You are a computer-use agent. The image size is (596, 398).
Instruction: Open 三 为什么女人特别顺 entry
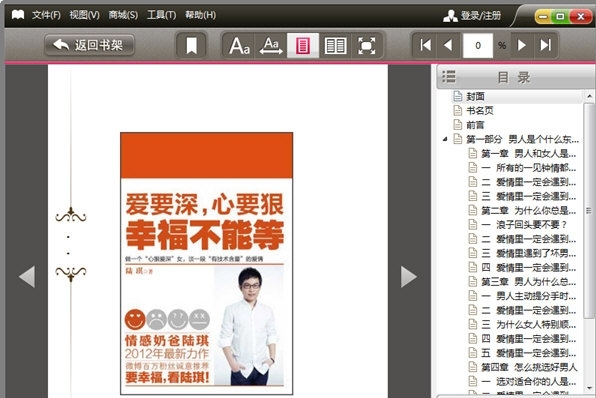[528, 325]
